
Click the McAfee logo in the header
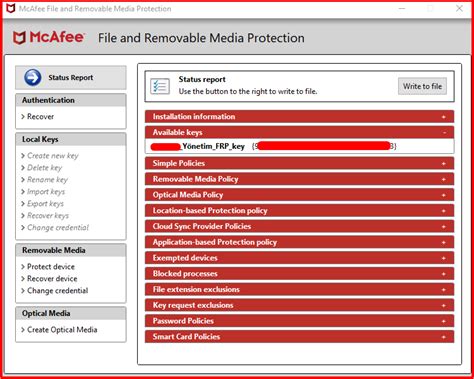pyautogui.click(x=49, y=38)
